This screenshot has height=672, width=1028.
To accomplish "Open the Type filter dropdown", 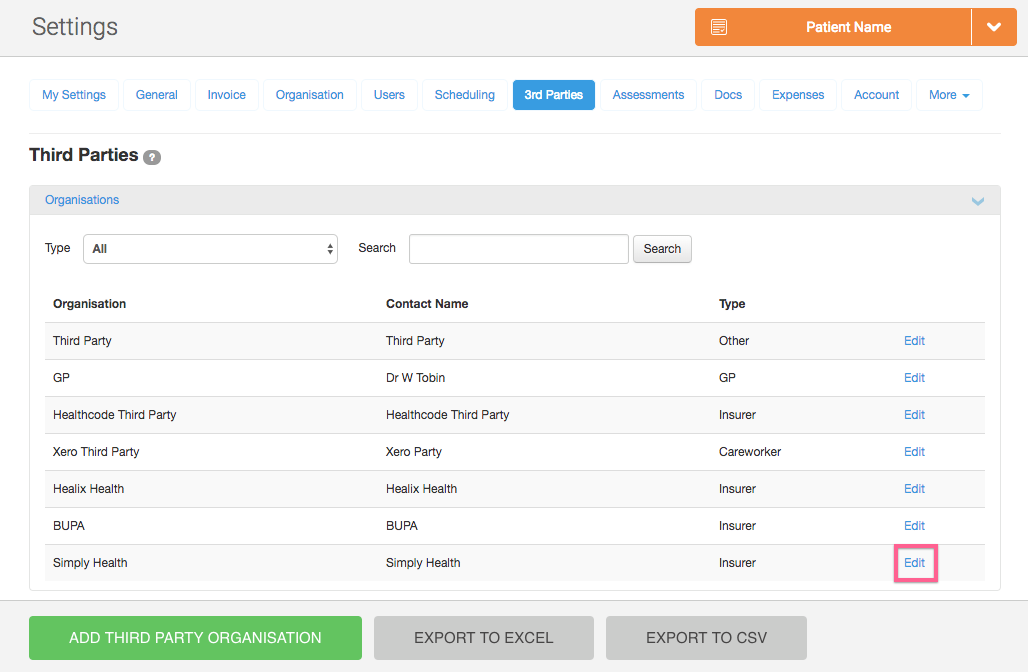I will click(x=210, y=249).
